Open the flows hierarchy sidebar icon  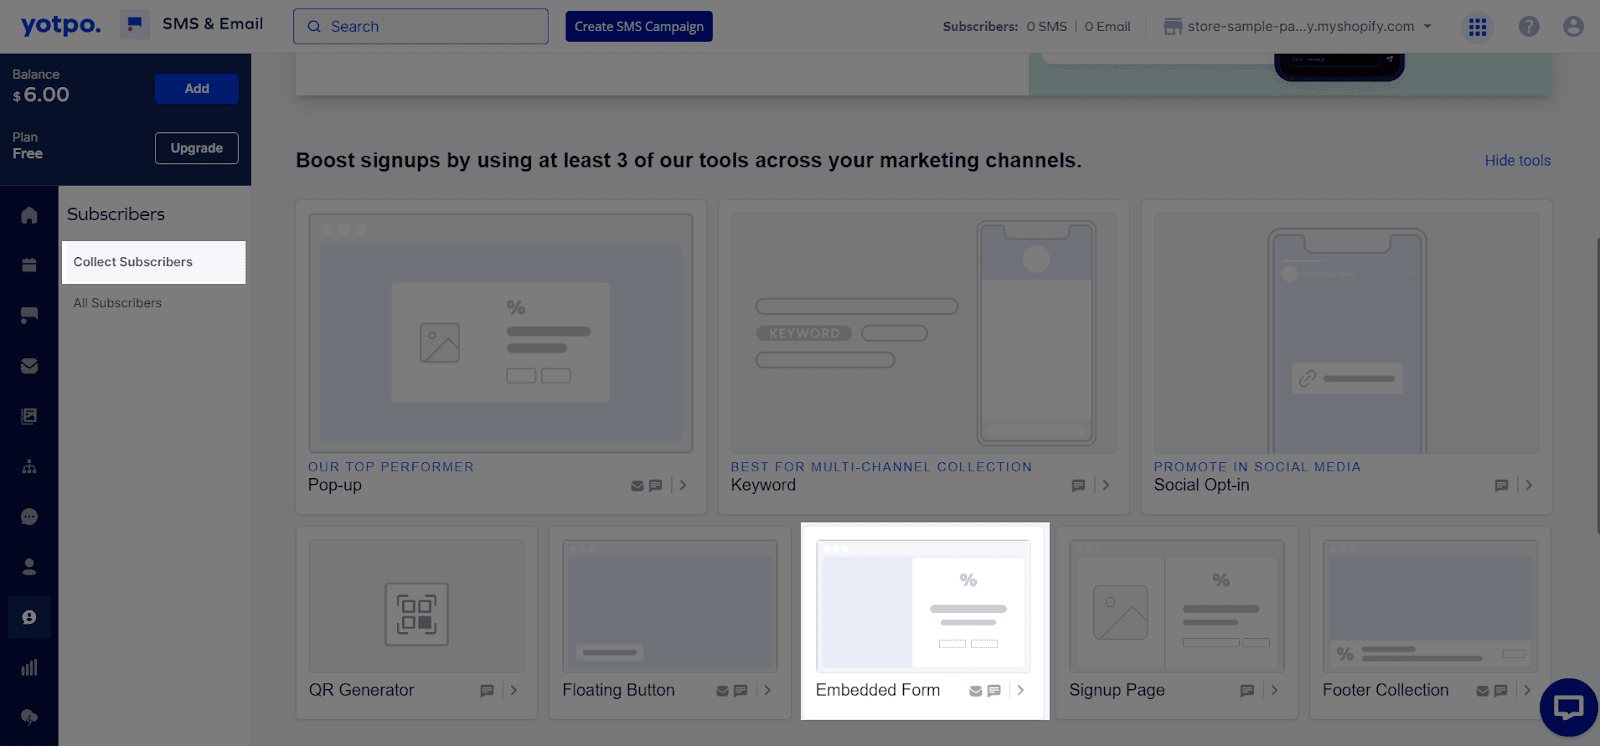(x=29, y=466)
